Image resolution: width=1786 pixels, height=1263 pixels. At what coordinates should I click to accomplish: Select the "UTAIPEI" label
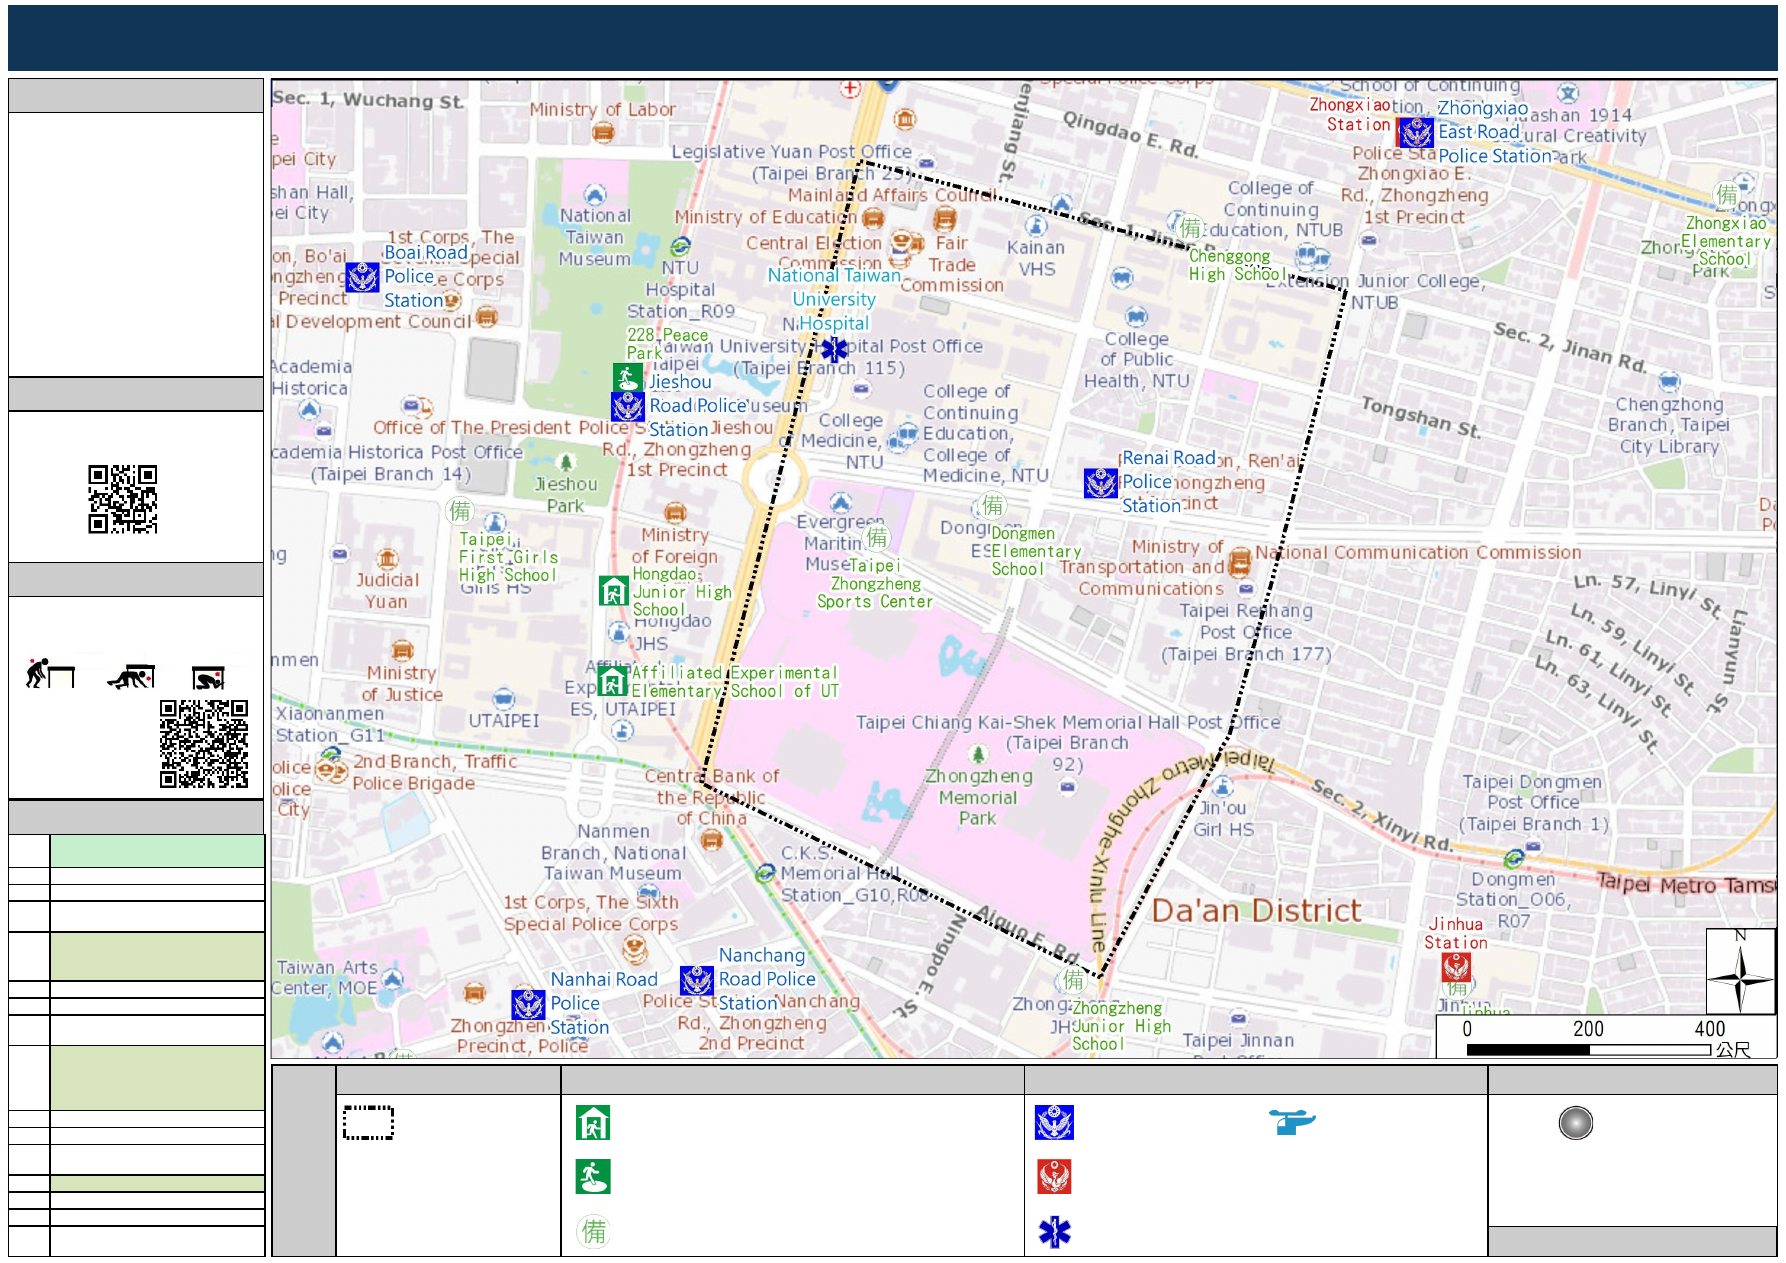504,720
